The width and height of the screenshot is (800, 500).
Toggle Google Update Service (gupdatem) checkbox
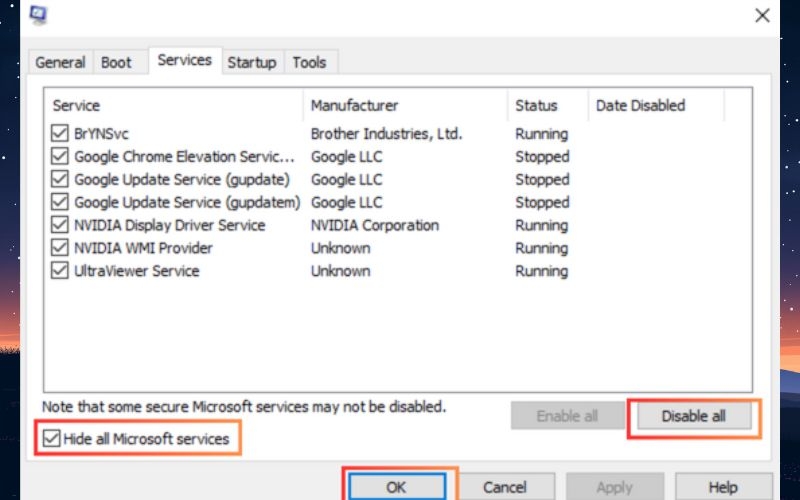coord(60,203)
